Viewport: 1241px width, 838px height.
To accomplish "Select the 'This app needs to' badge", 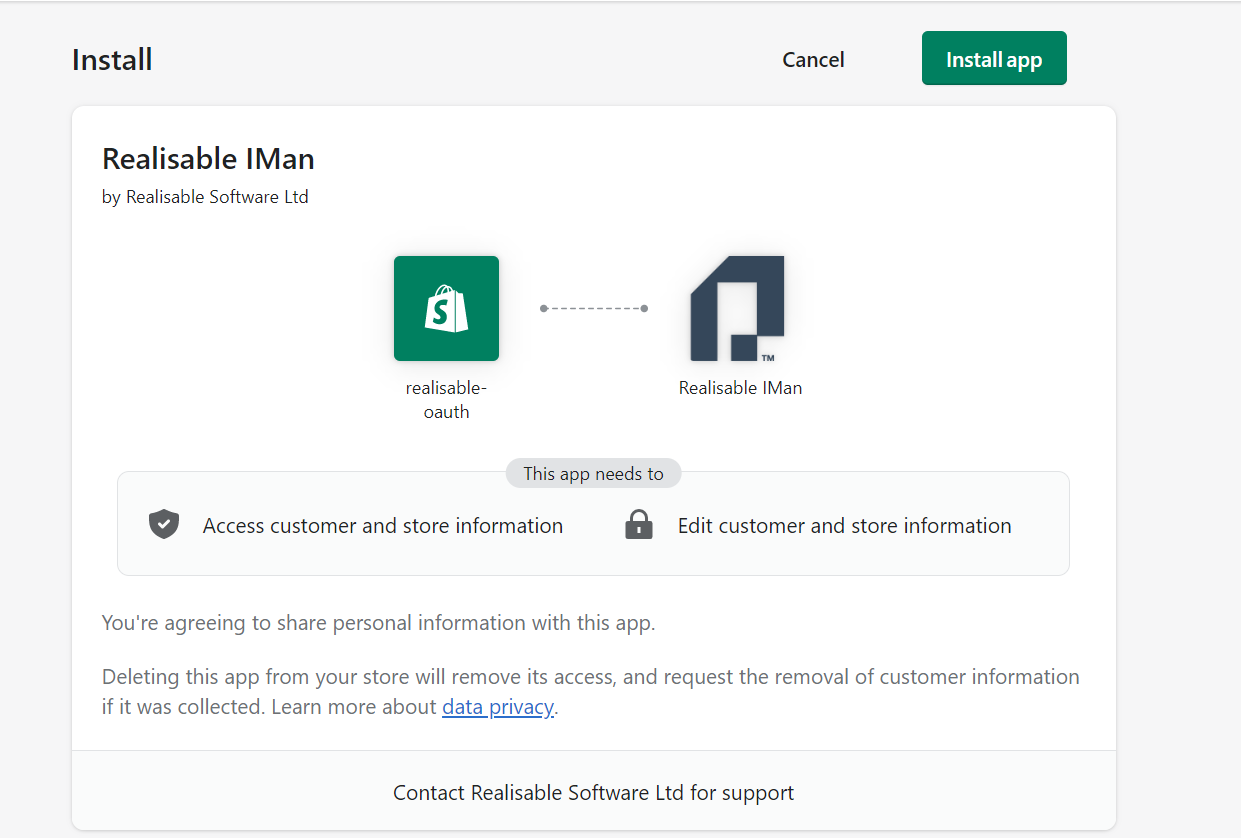I will click(593, 473).
